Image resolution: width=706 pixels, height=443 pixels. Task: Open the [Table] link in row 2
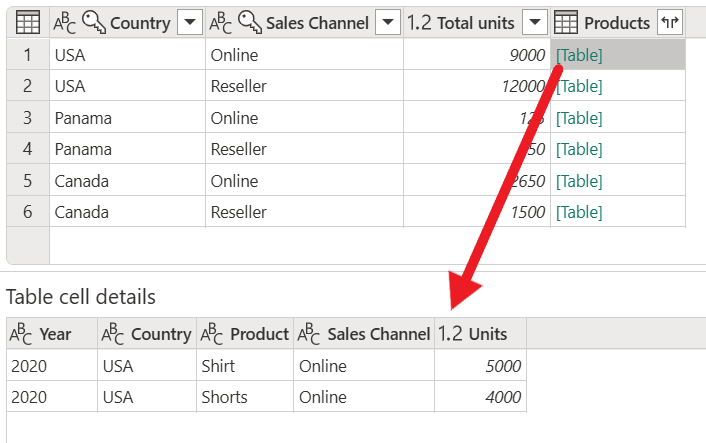click(579, 86)
